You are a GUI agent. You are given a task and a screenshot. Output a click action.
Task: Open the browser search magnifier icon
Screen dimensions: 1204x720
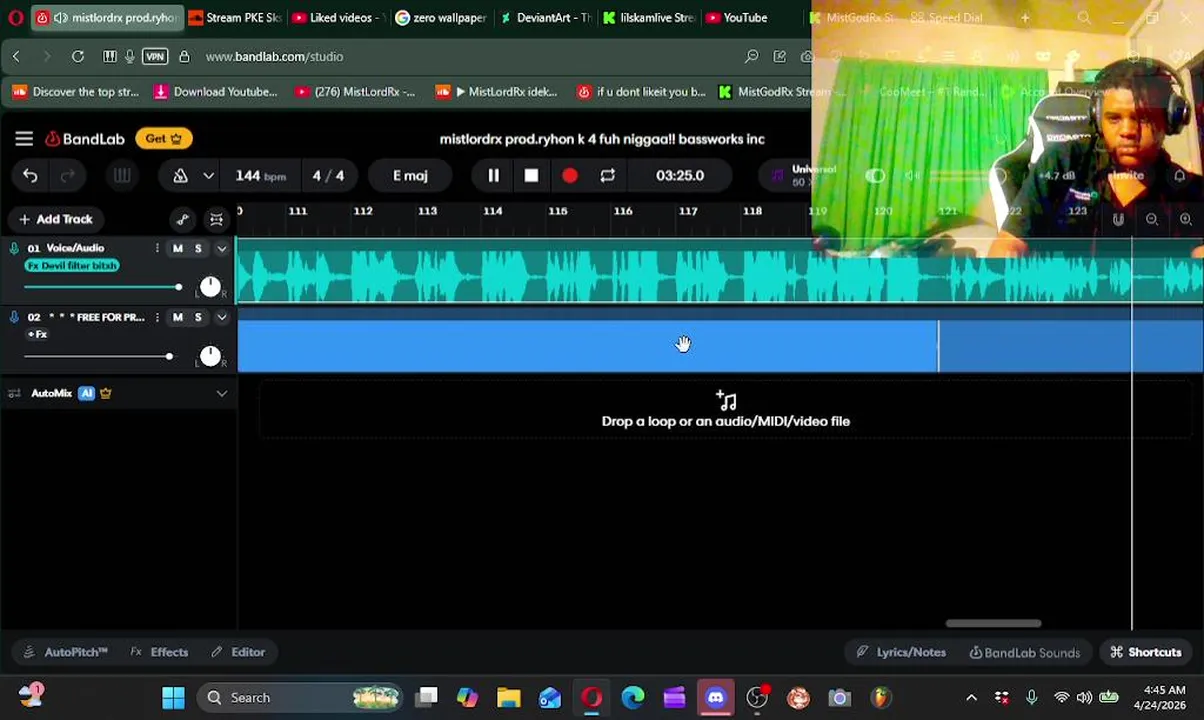click(751, 57)
